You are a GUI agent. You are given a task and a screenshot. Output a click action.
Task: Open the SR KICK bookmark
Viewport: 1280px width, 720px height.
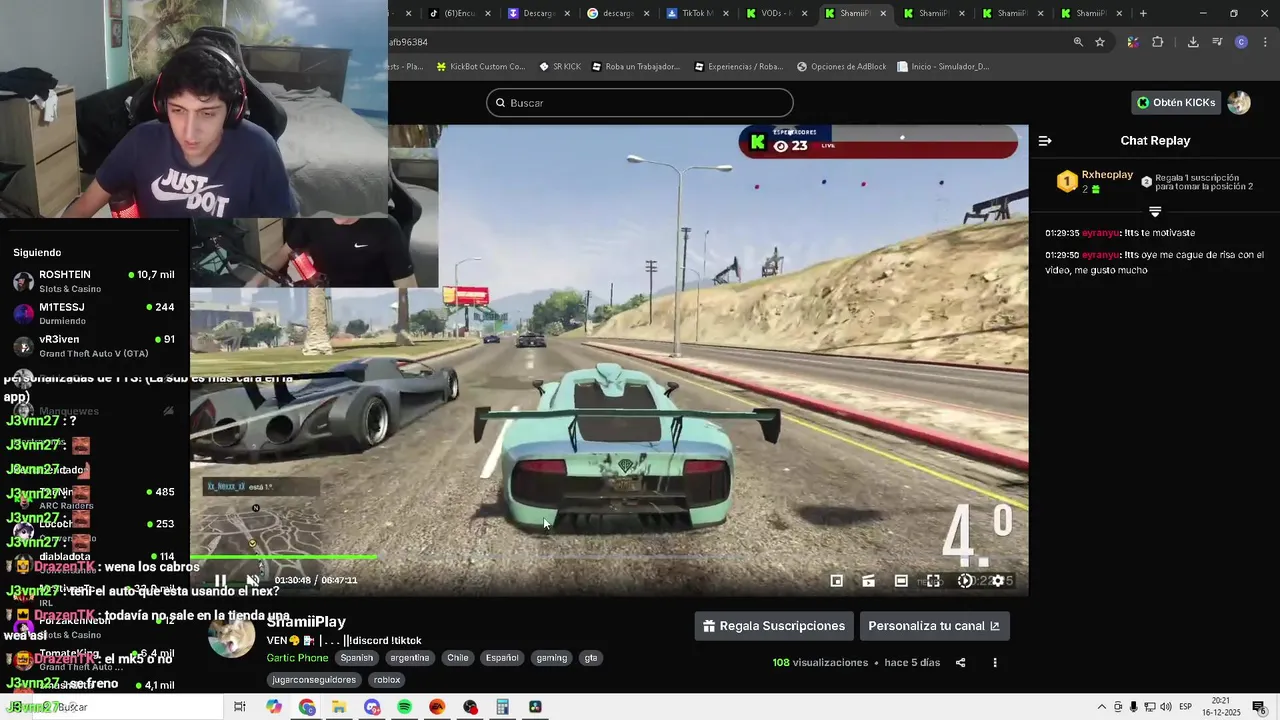pos(560,67)
